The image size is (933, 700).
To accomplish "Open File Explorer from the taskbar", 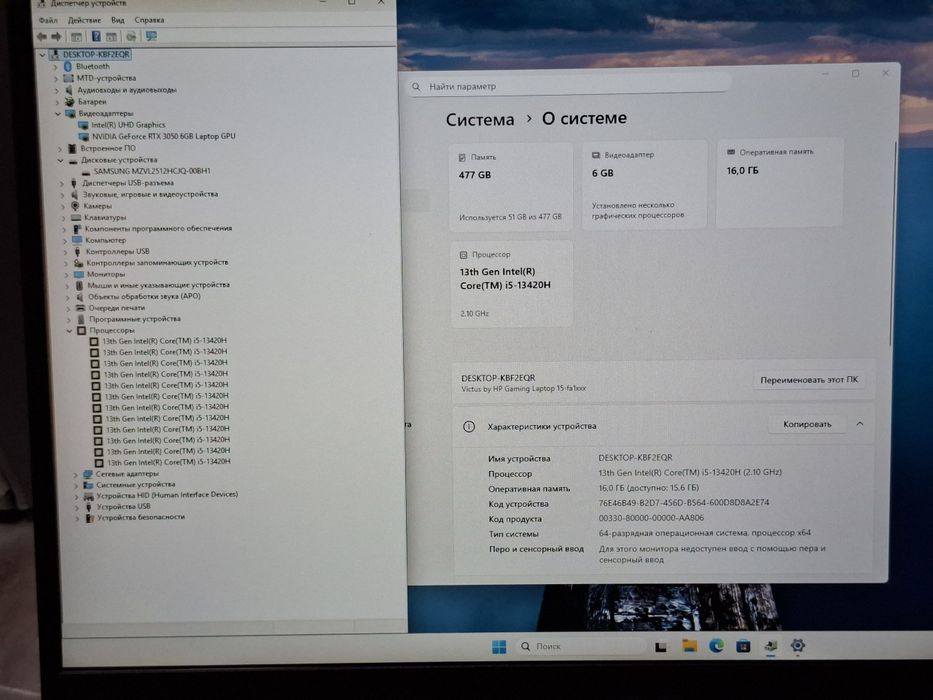I will click(689, 646).
